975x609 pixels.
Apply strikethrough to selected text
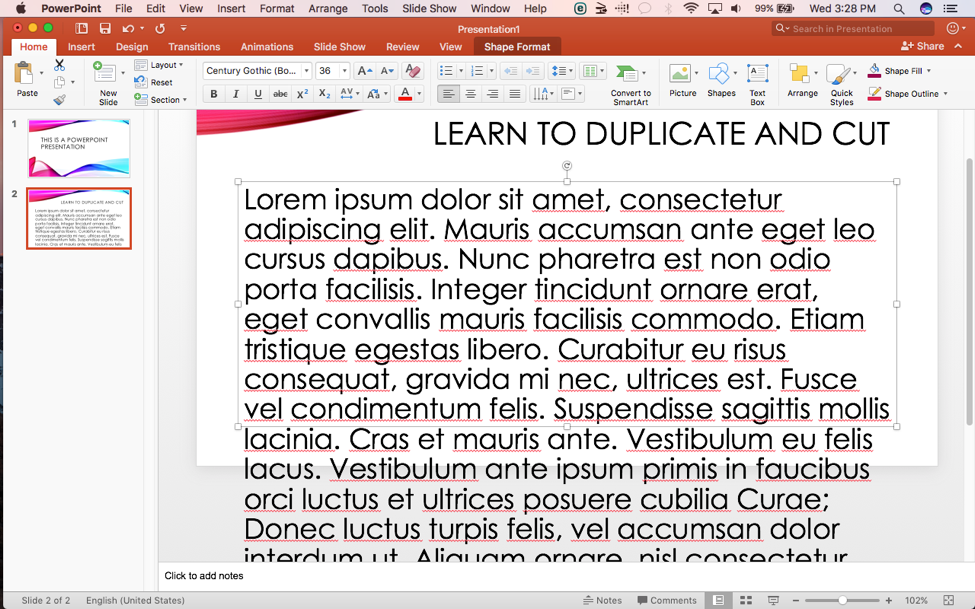coord(278,92)
